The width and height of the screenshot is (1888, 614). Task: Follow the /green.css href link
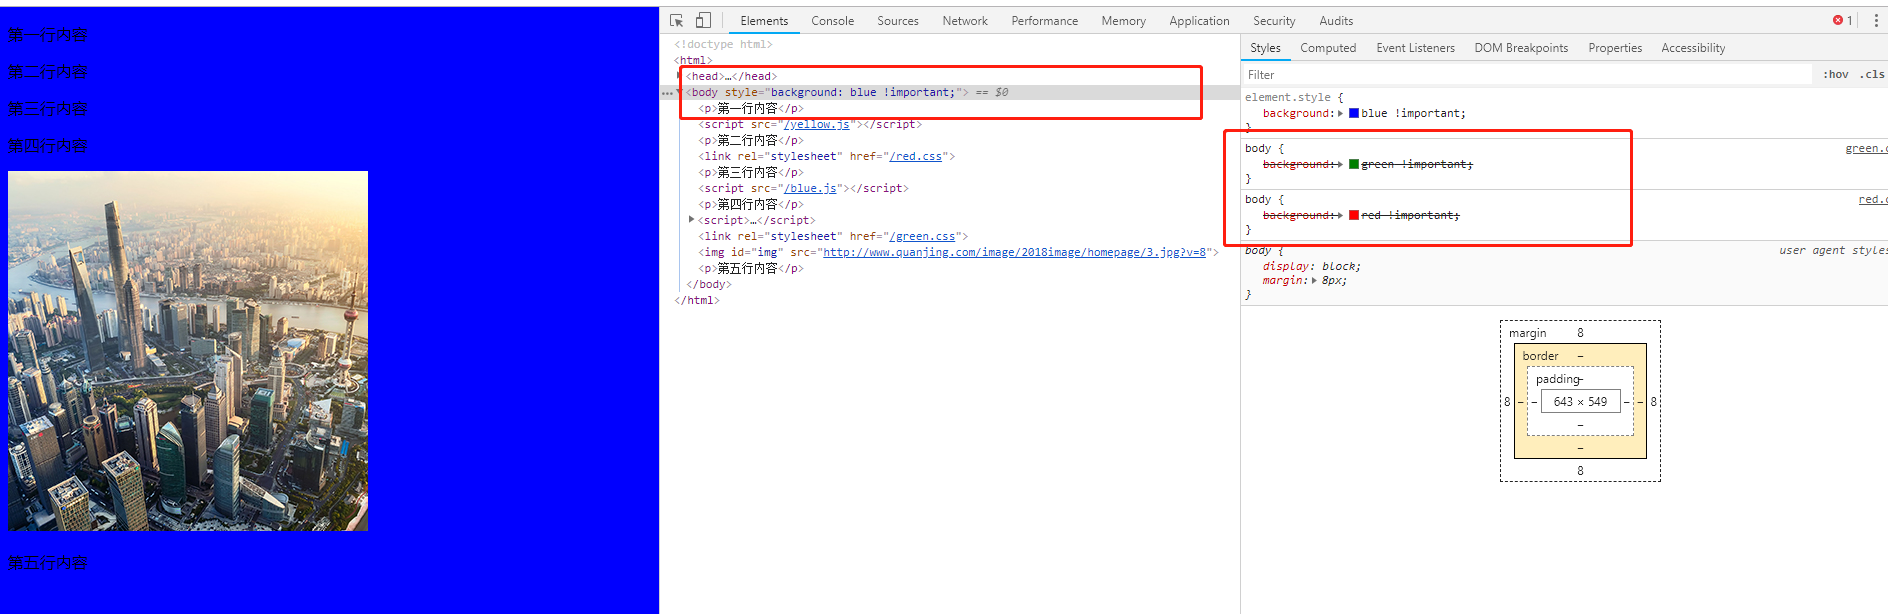coord(922,237)
